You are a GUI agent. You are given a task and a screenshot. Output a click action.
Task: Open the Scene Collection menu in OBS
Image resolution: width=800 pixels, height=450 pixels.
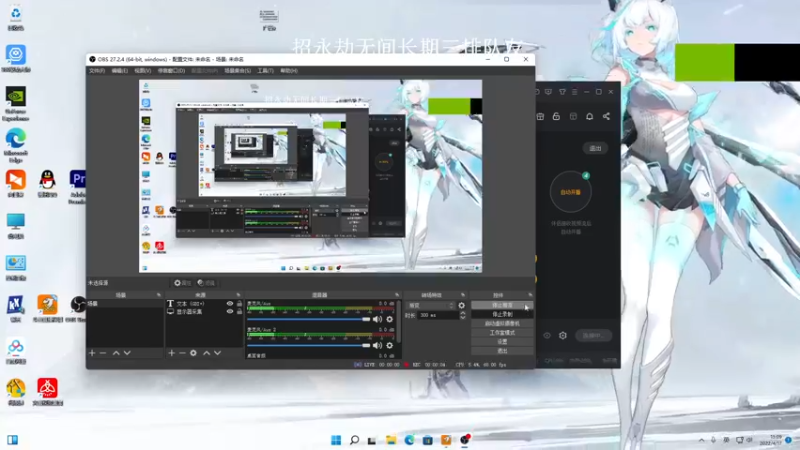click(238, 70)
